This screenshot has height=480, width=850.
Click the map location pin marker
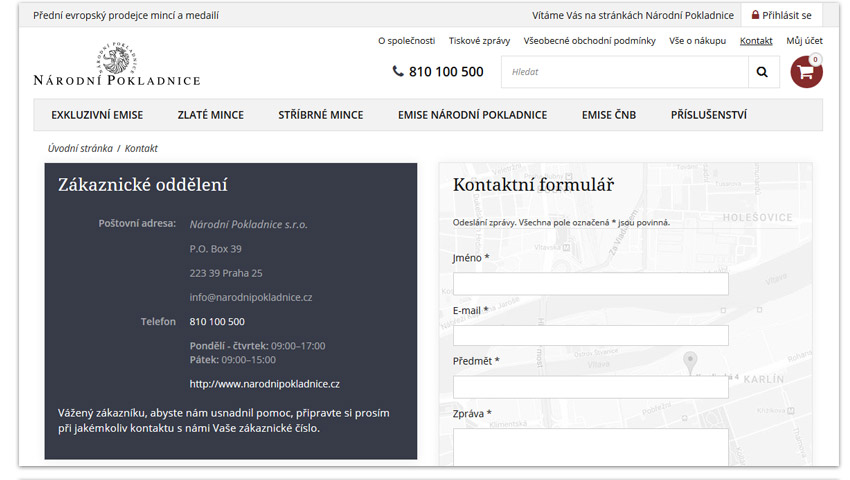pyautogui.click(x=690, y=362)
